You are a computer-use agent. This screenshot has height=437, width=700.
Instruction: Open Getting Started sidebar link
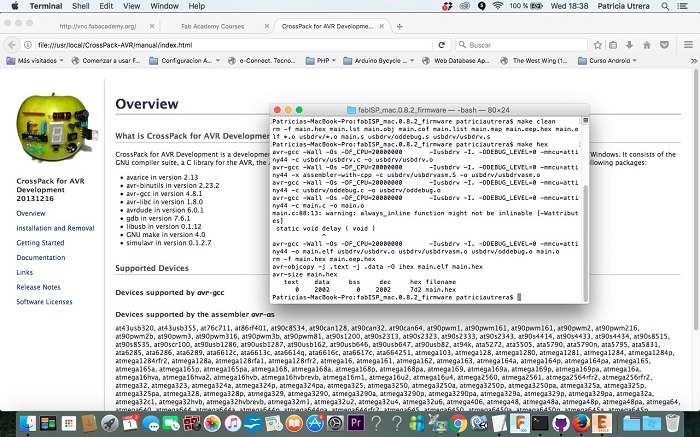[40, 243]
